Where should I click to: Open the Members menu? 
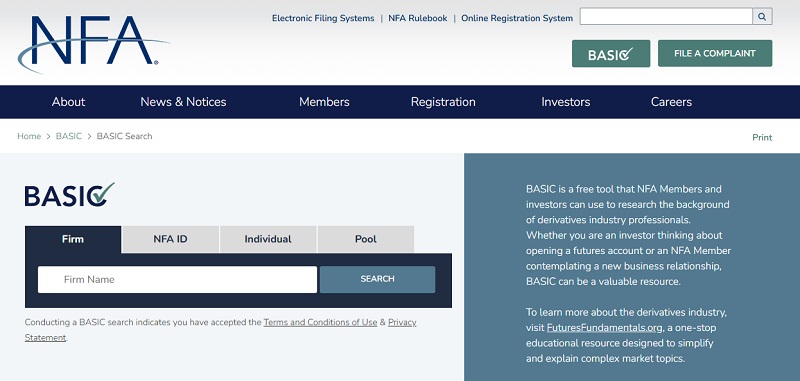pos(324,102)
